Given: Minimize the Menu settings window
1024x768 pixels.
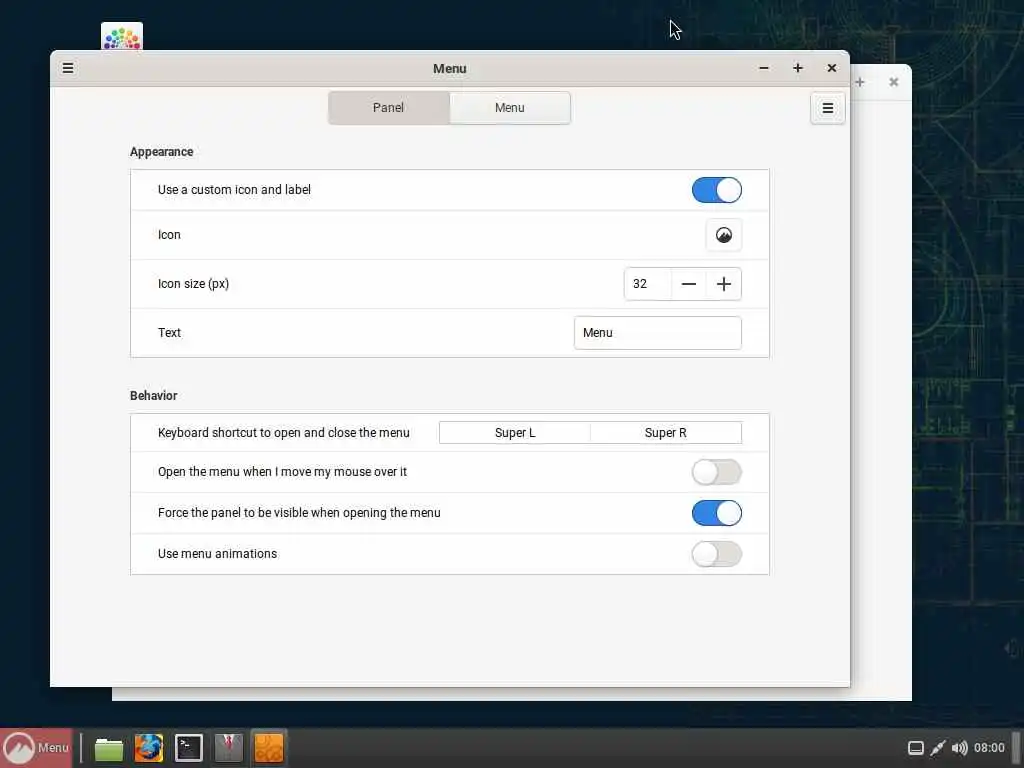Looking at the screenshot, I should pos(764,68).
